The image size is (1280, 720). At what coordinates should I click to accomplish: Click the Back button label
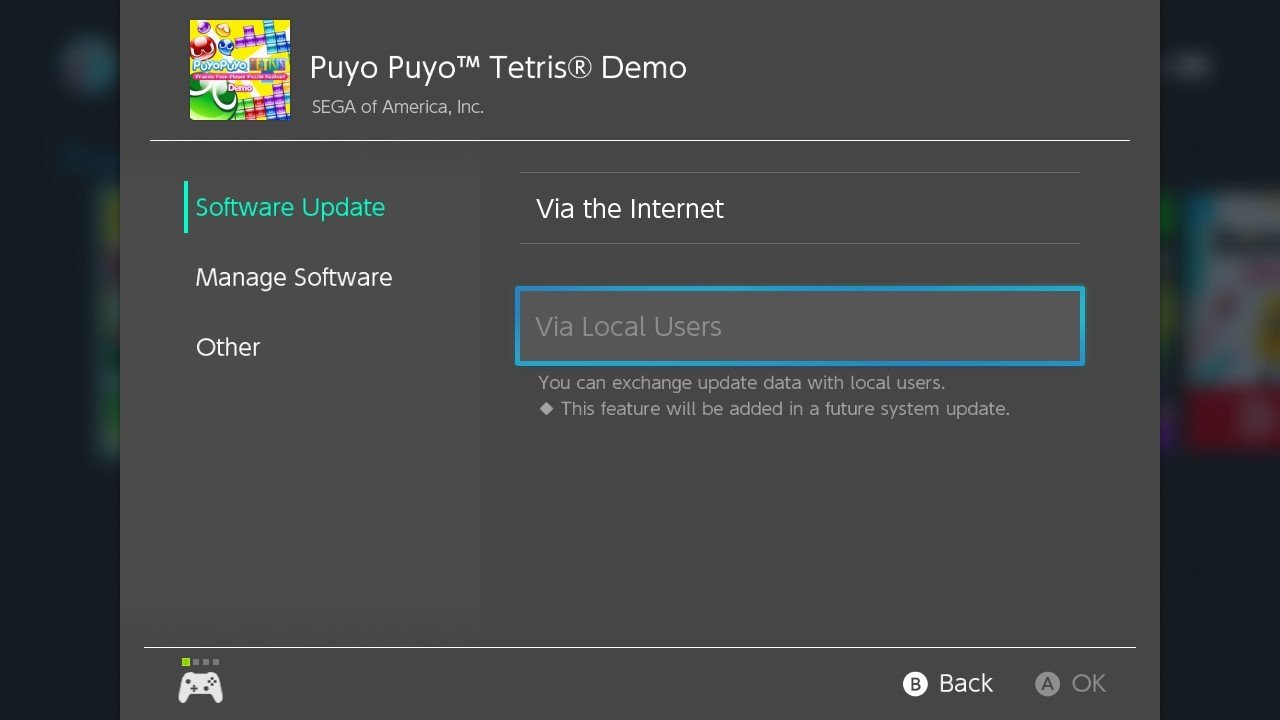tap(966, 683)
